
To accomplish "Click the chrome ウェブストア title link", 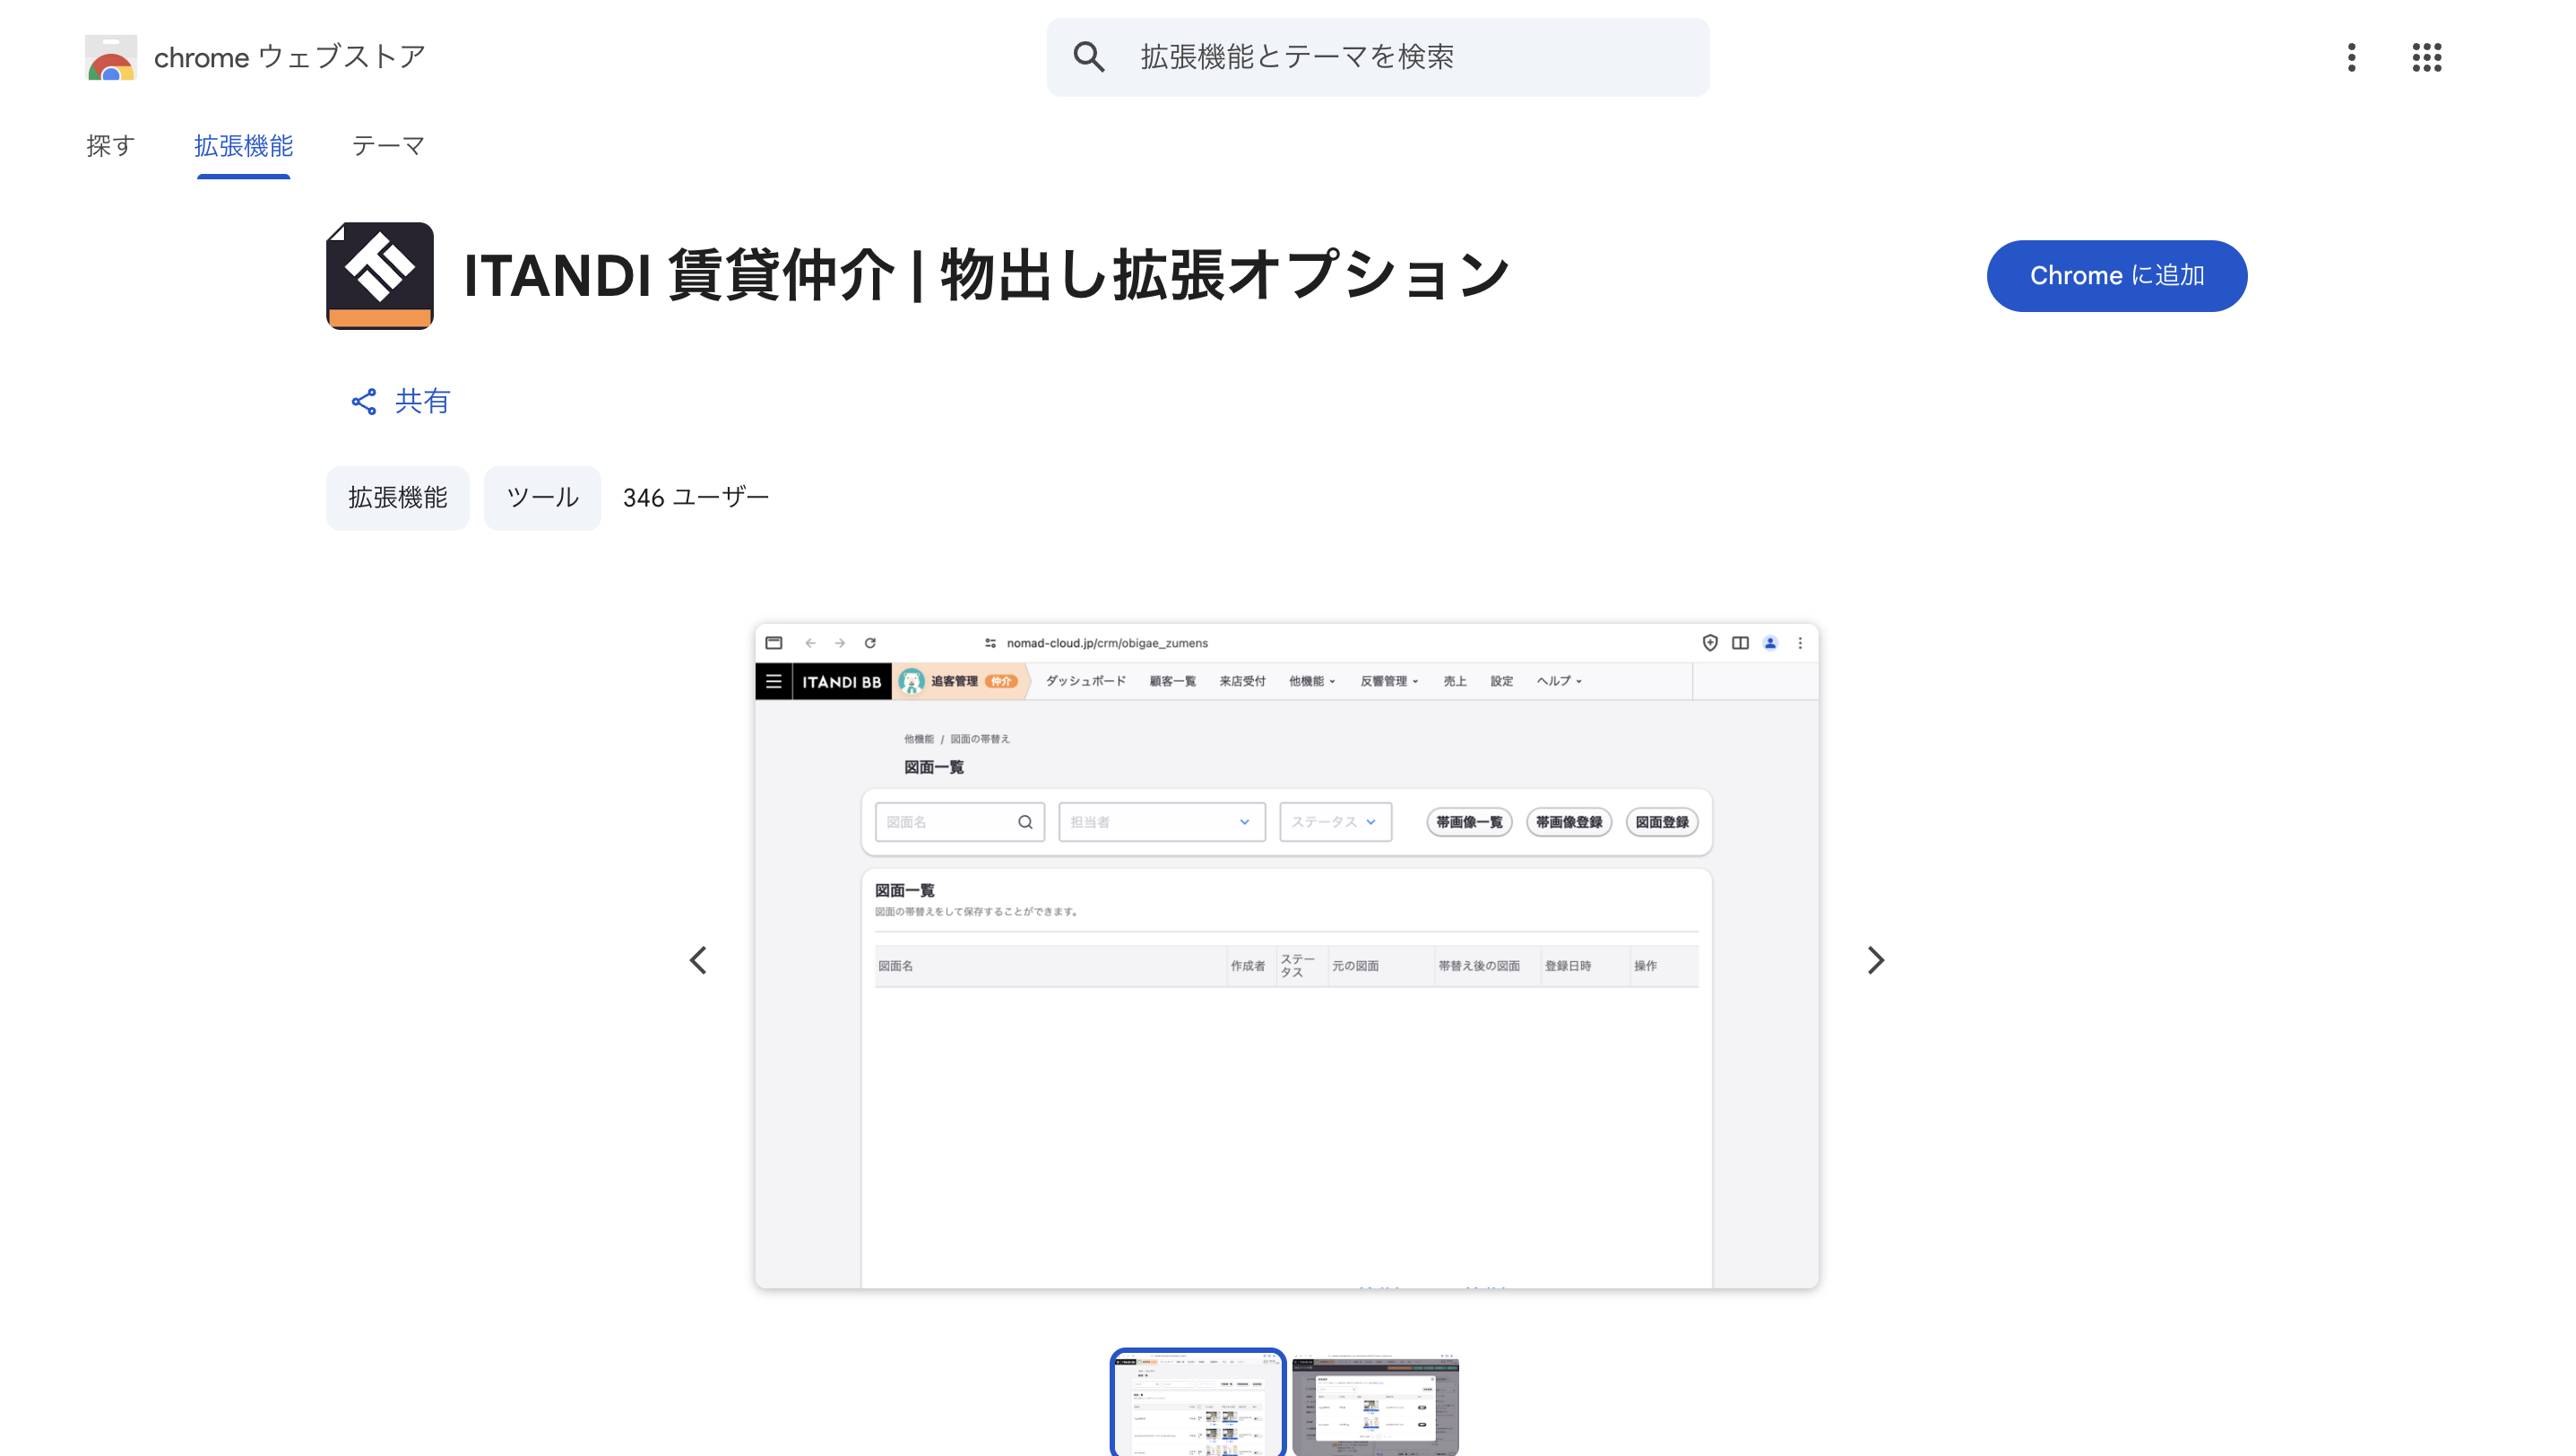I will pos(290,57).
